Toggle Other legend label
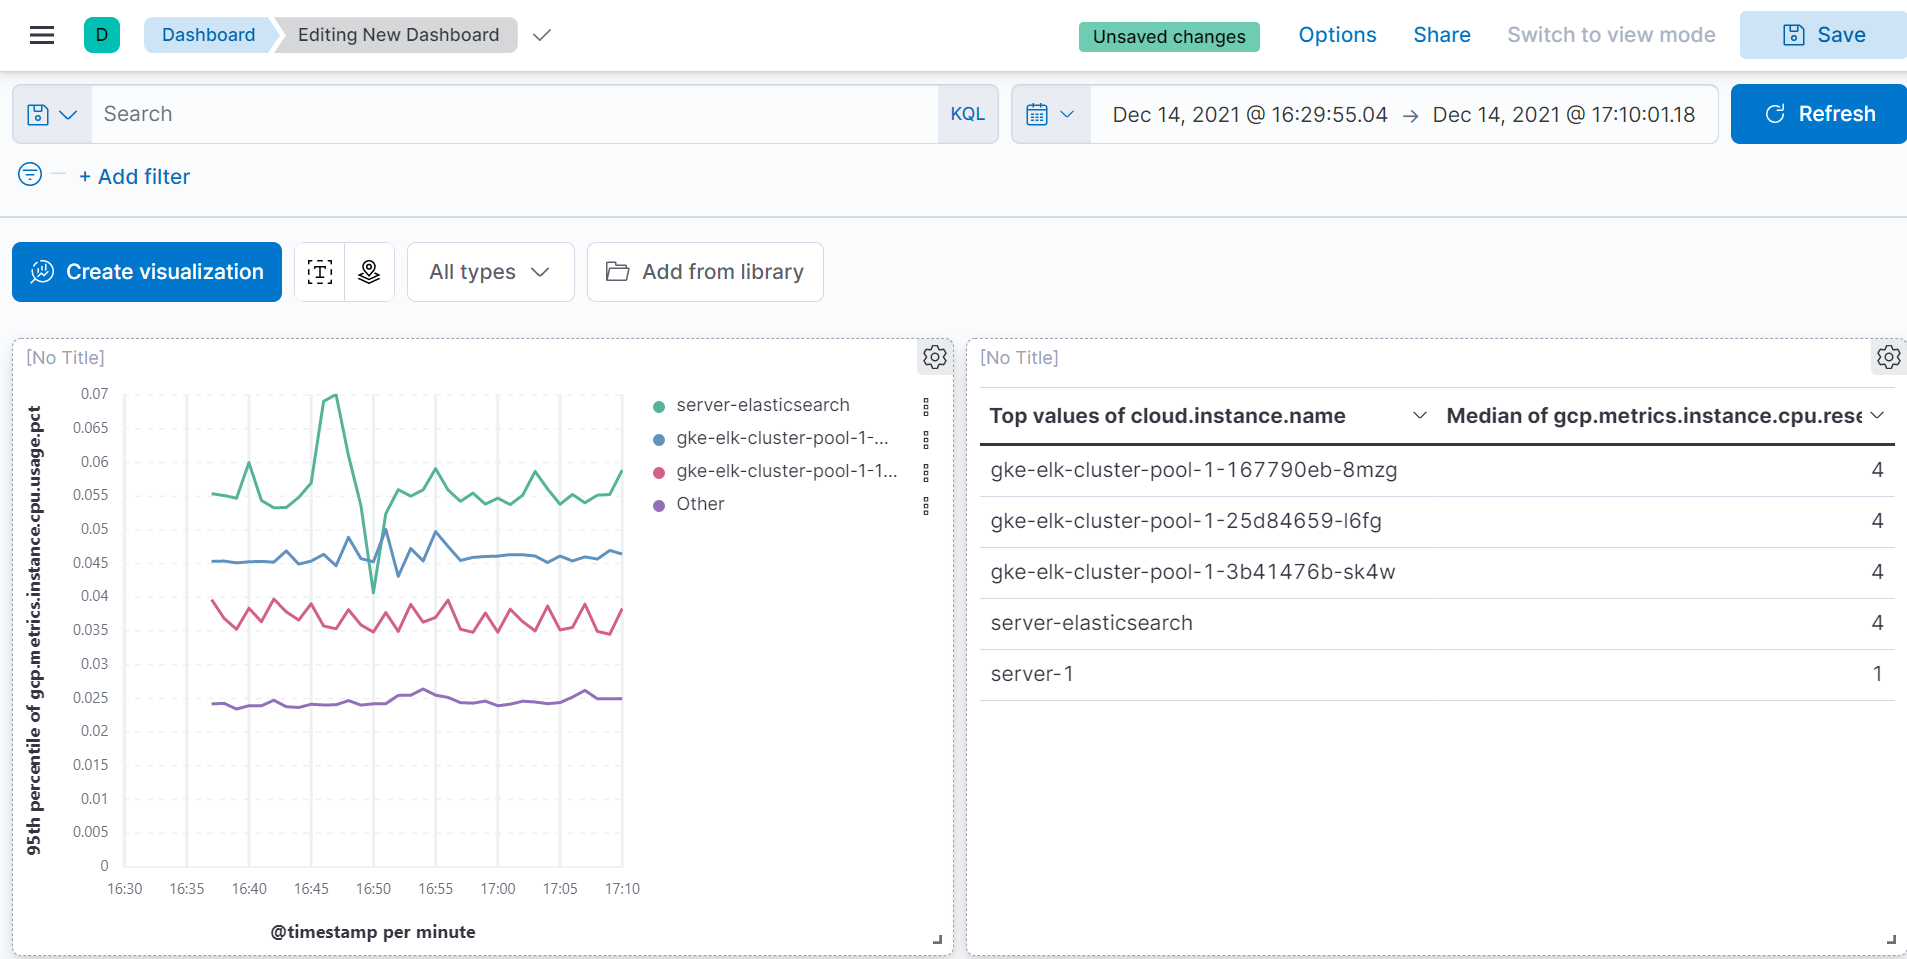 point(700,504)
